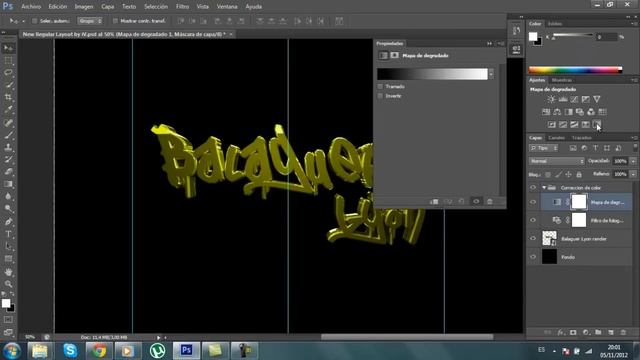Image resolution: width=640 pixels, height=360 pixels.
Task: Switch to the Canales tab
Action: pyautogui.click(x=557, y=138)
